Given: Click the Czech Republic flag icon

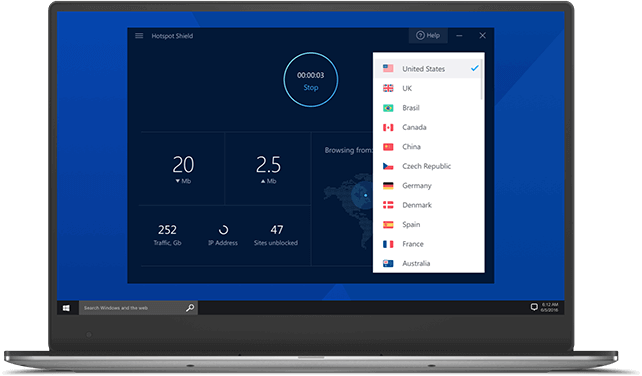Looking at the screenshot, I should tap(388, 166).
